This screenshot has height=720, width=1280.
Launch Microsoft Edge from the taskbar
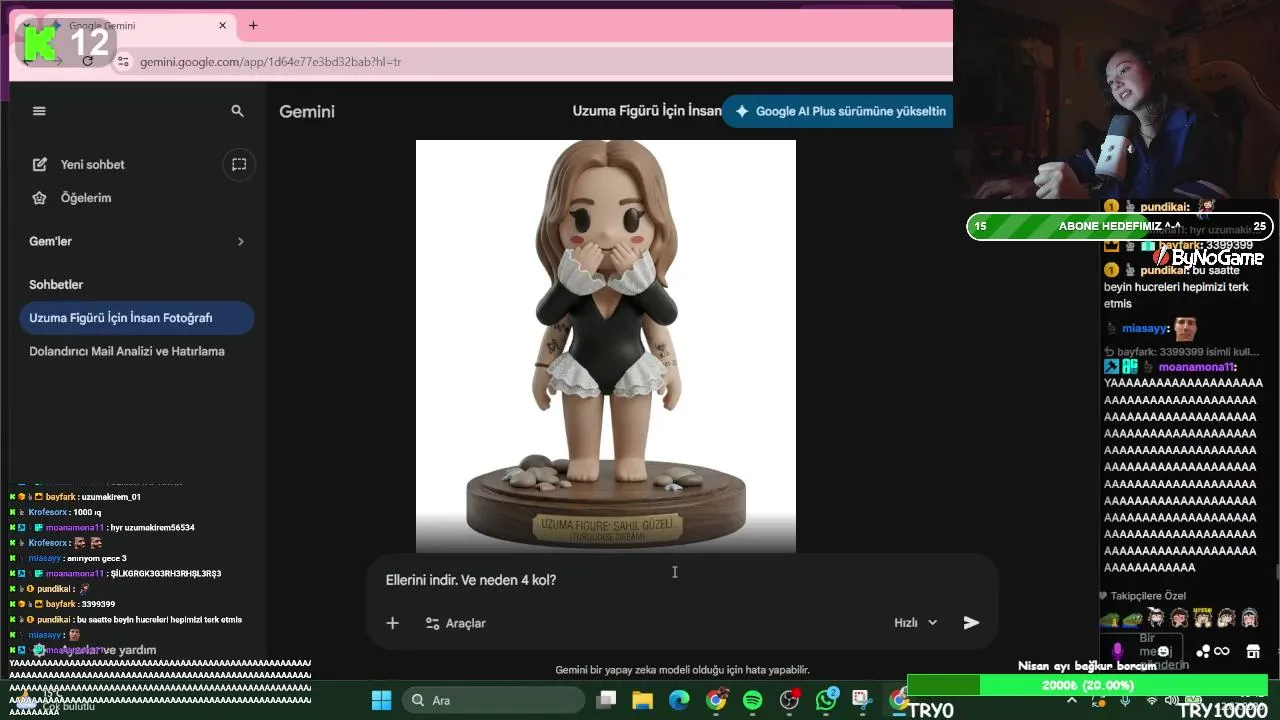679,700
